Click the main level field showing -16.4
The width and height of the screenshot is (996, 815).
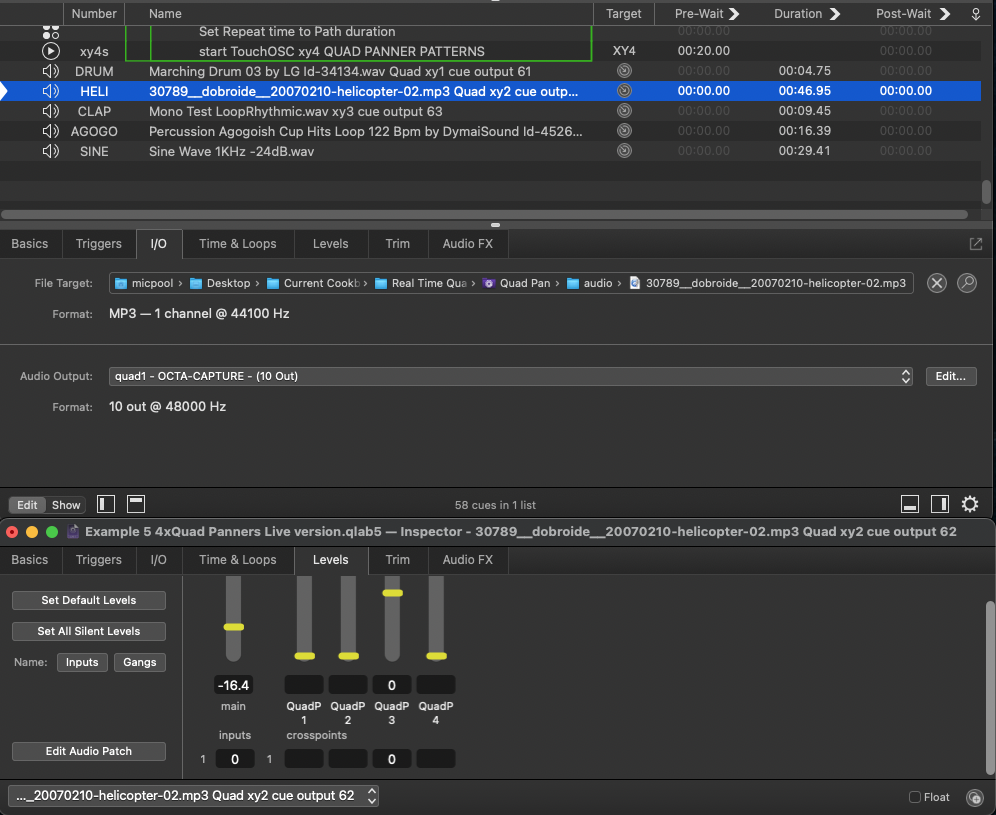233,685
